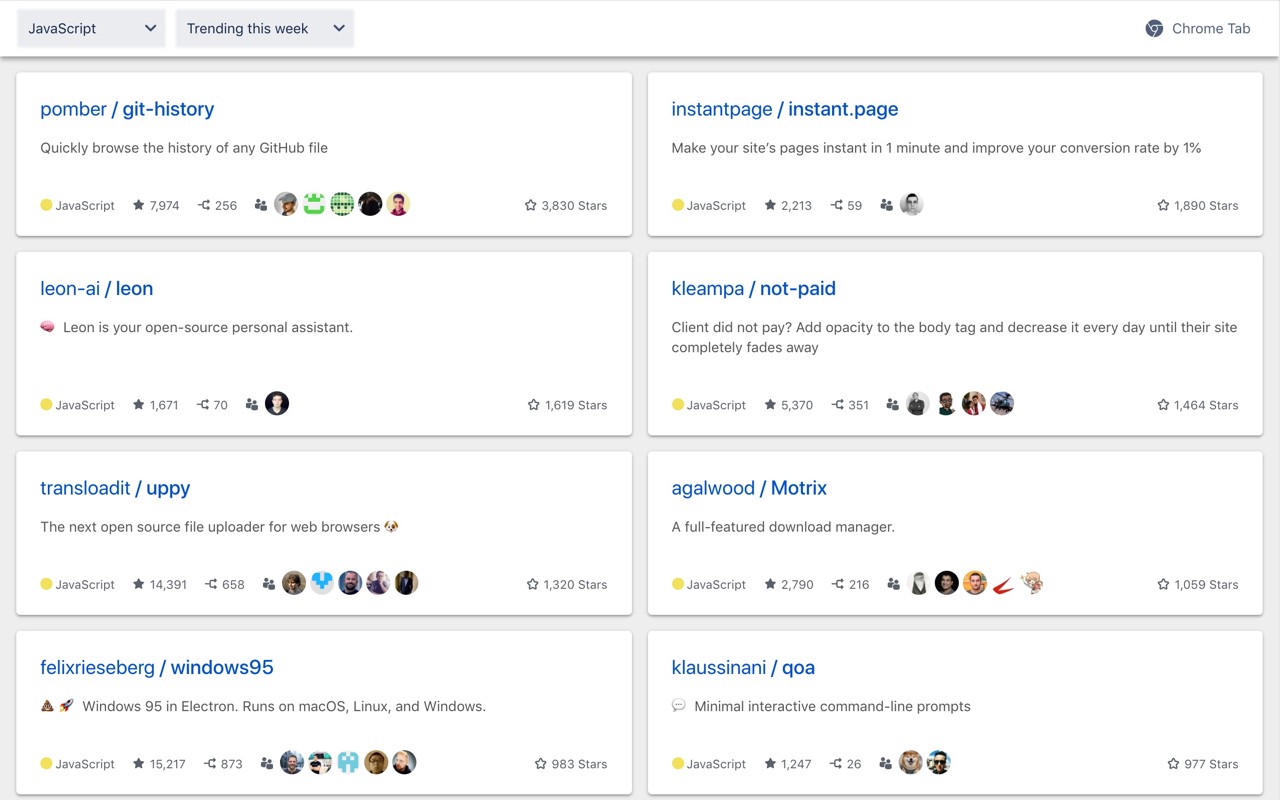Click the first contributor avatar on uppy

(294, 583)
